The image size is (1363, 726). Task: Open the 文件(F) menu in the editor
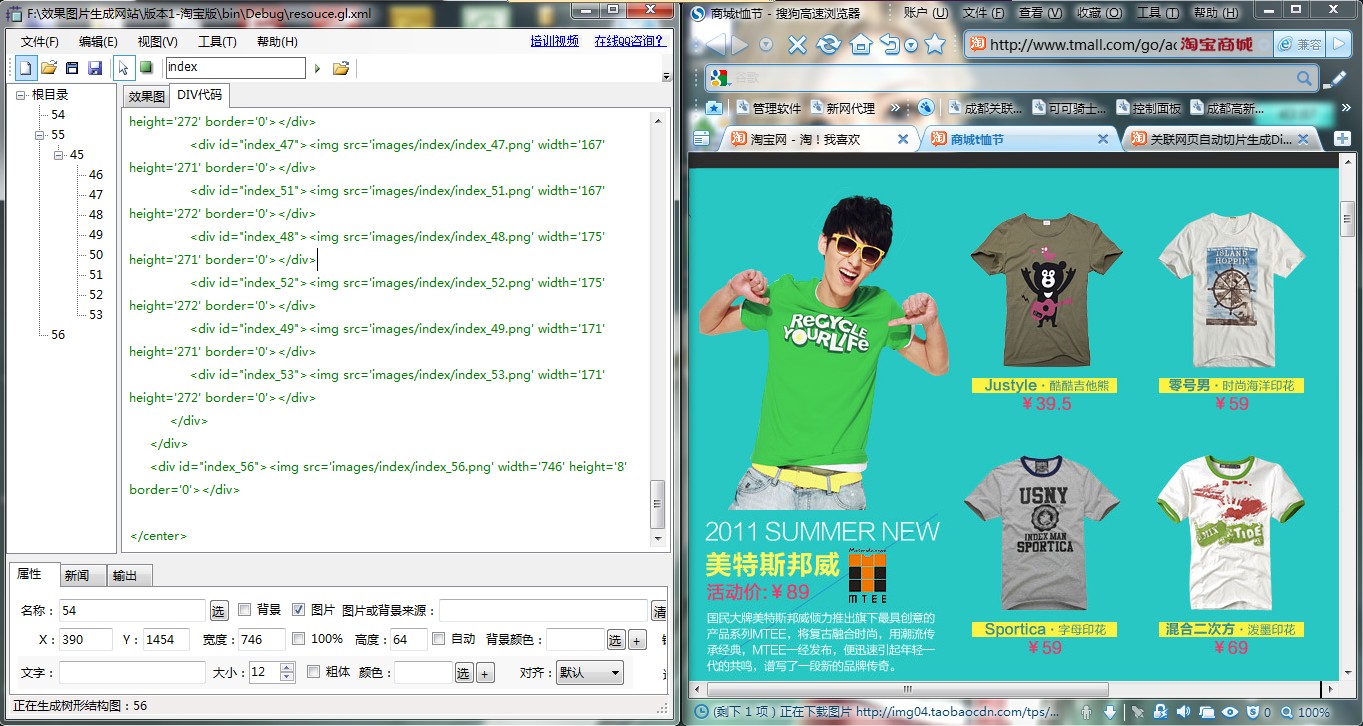pos(40,41)
